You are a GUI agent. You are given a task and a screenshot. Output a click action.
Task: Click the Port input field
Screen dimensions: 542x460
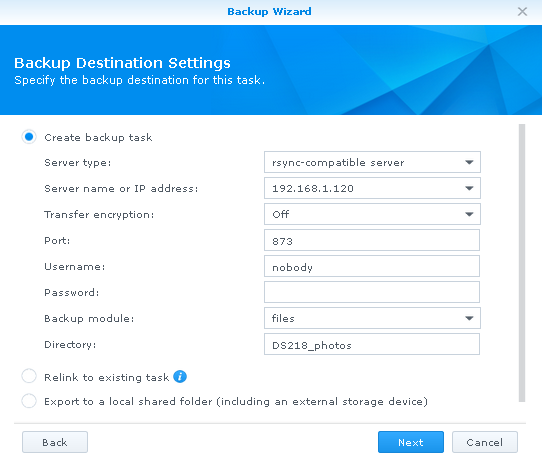372,240
